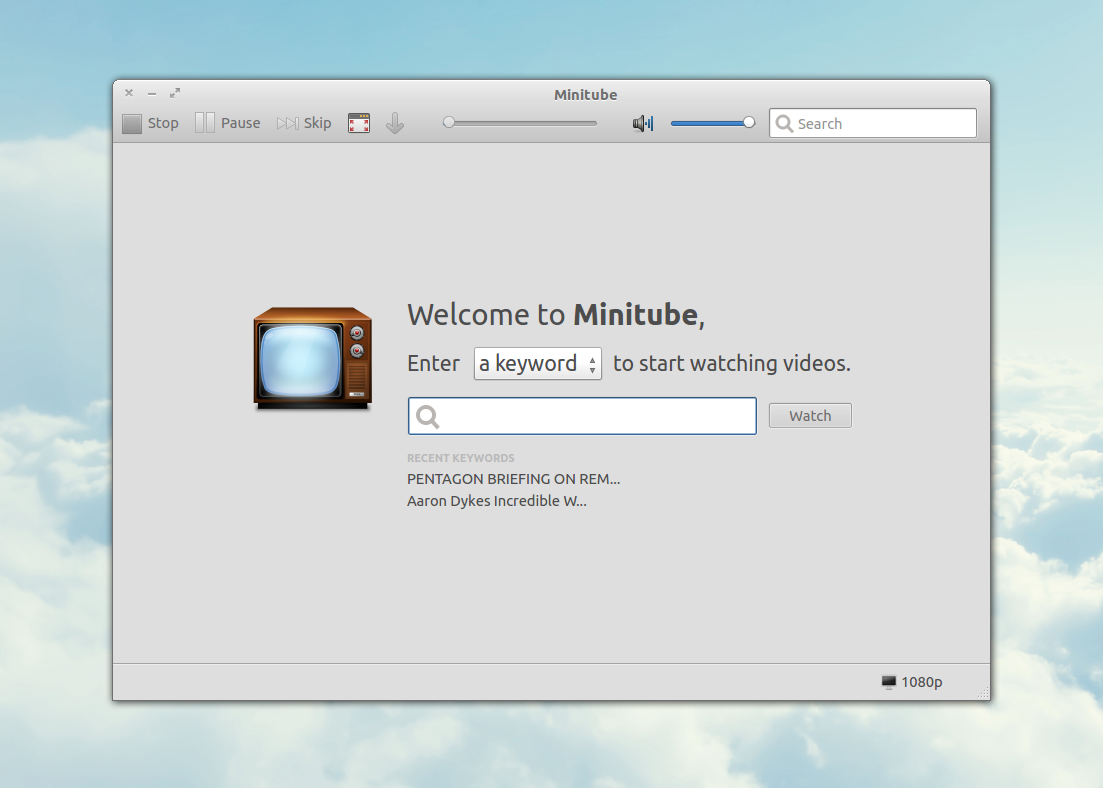Minimize the Minitube window

coord(152,93)
